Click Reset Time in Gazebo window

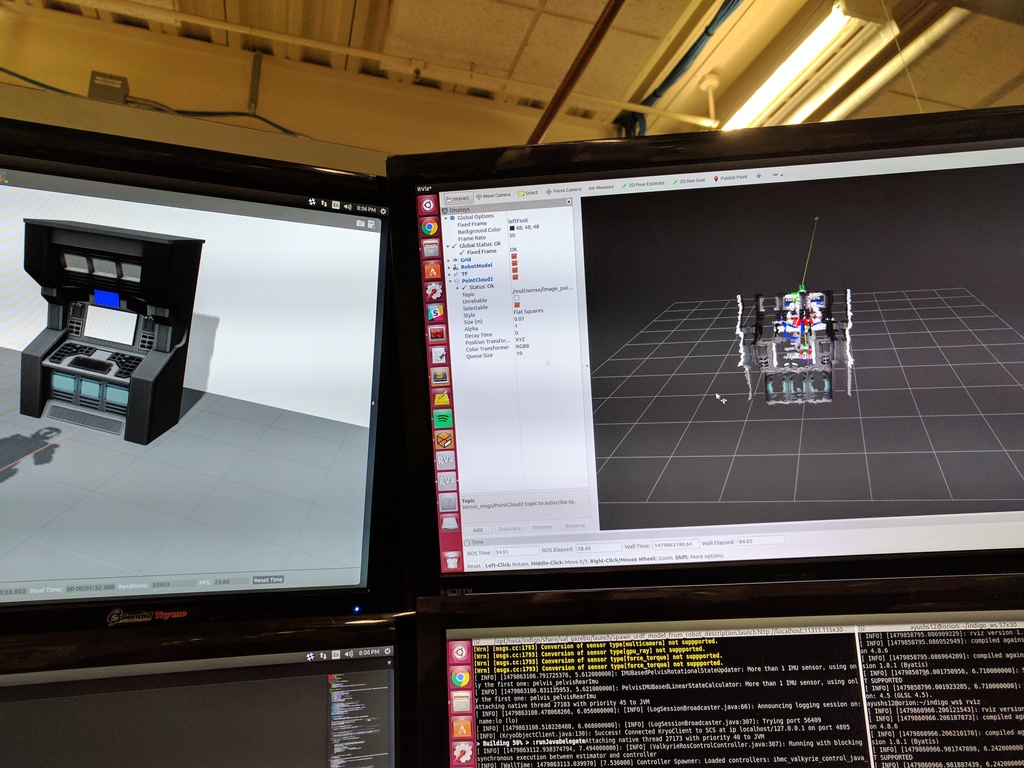pos(268,580)
